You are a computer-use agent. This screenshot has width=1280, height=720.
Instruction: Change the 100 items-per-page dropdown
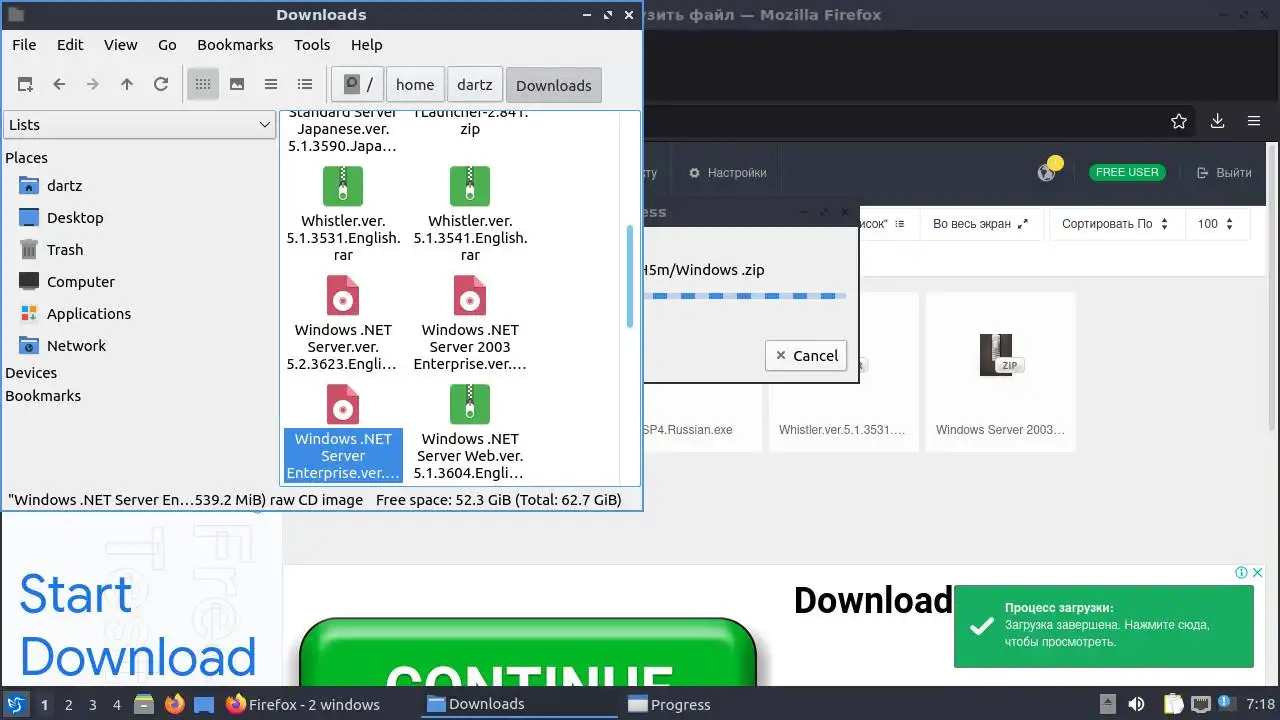(1216, 224)
